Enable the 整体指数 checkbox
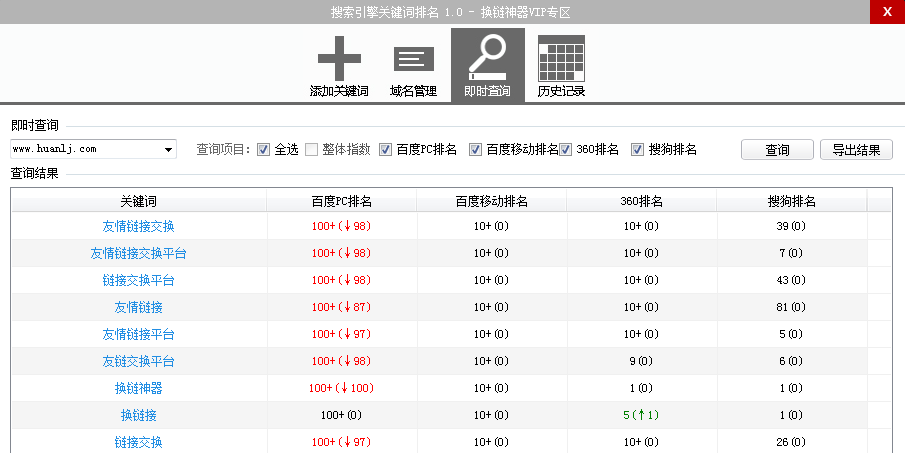 (311, 150)
